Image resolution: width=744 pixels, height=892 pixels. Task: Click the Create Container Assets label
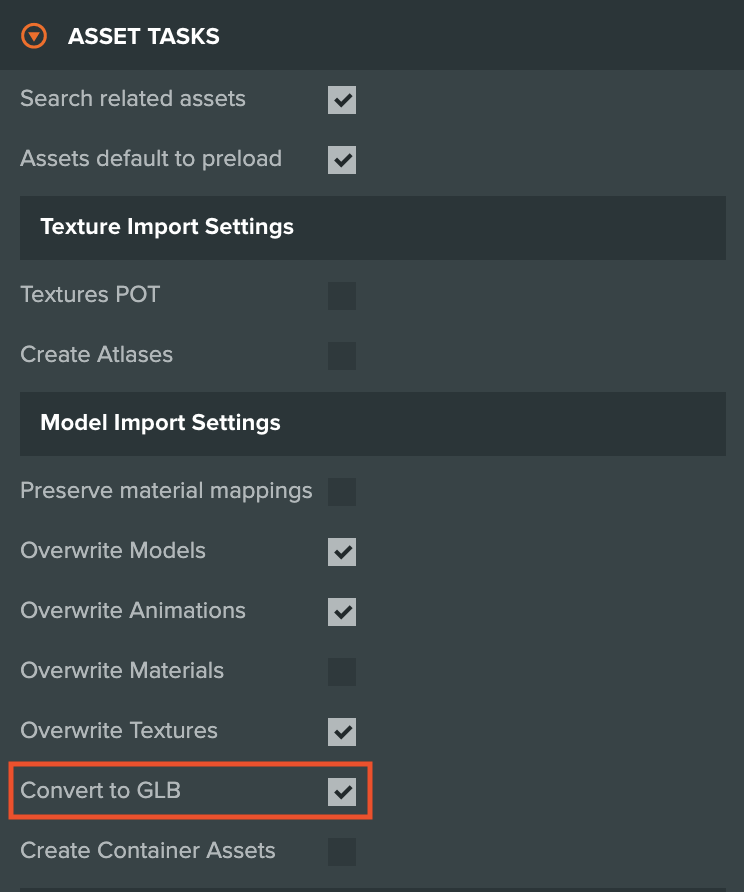coord(147,851)
